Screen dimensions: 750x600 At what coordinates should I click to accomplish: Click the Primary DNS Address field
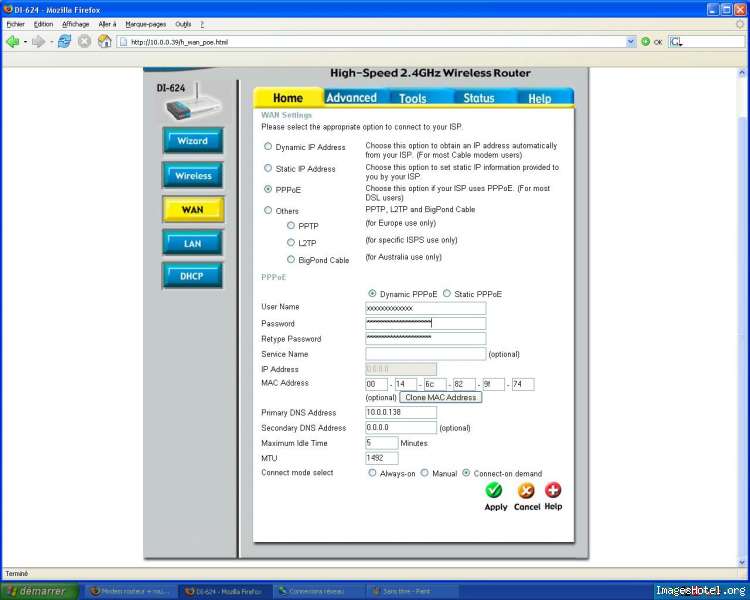click(x=401, y=412)
